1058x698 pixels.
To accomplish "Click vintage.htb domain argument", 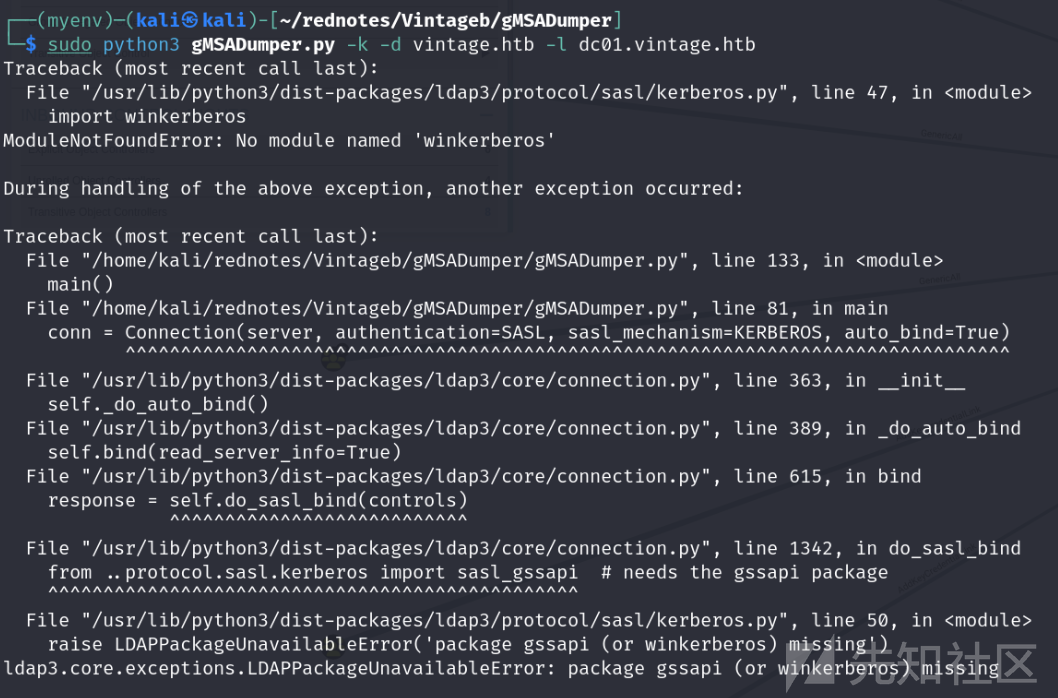I will tap(474, 45).
